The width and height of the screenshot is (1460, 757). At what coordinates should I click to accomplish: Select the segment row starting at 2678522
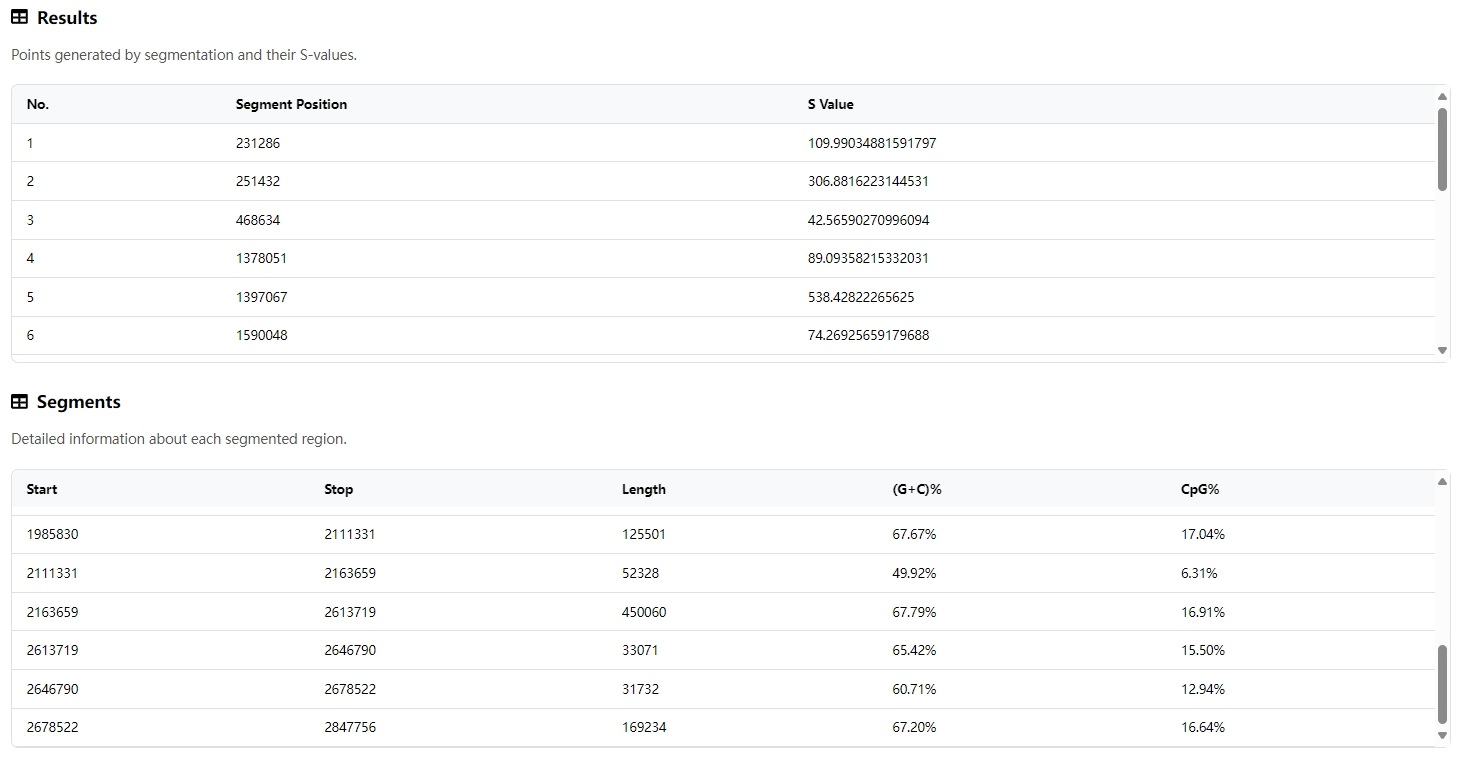(723, 727)
